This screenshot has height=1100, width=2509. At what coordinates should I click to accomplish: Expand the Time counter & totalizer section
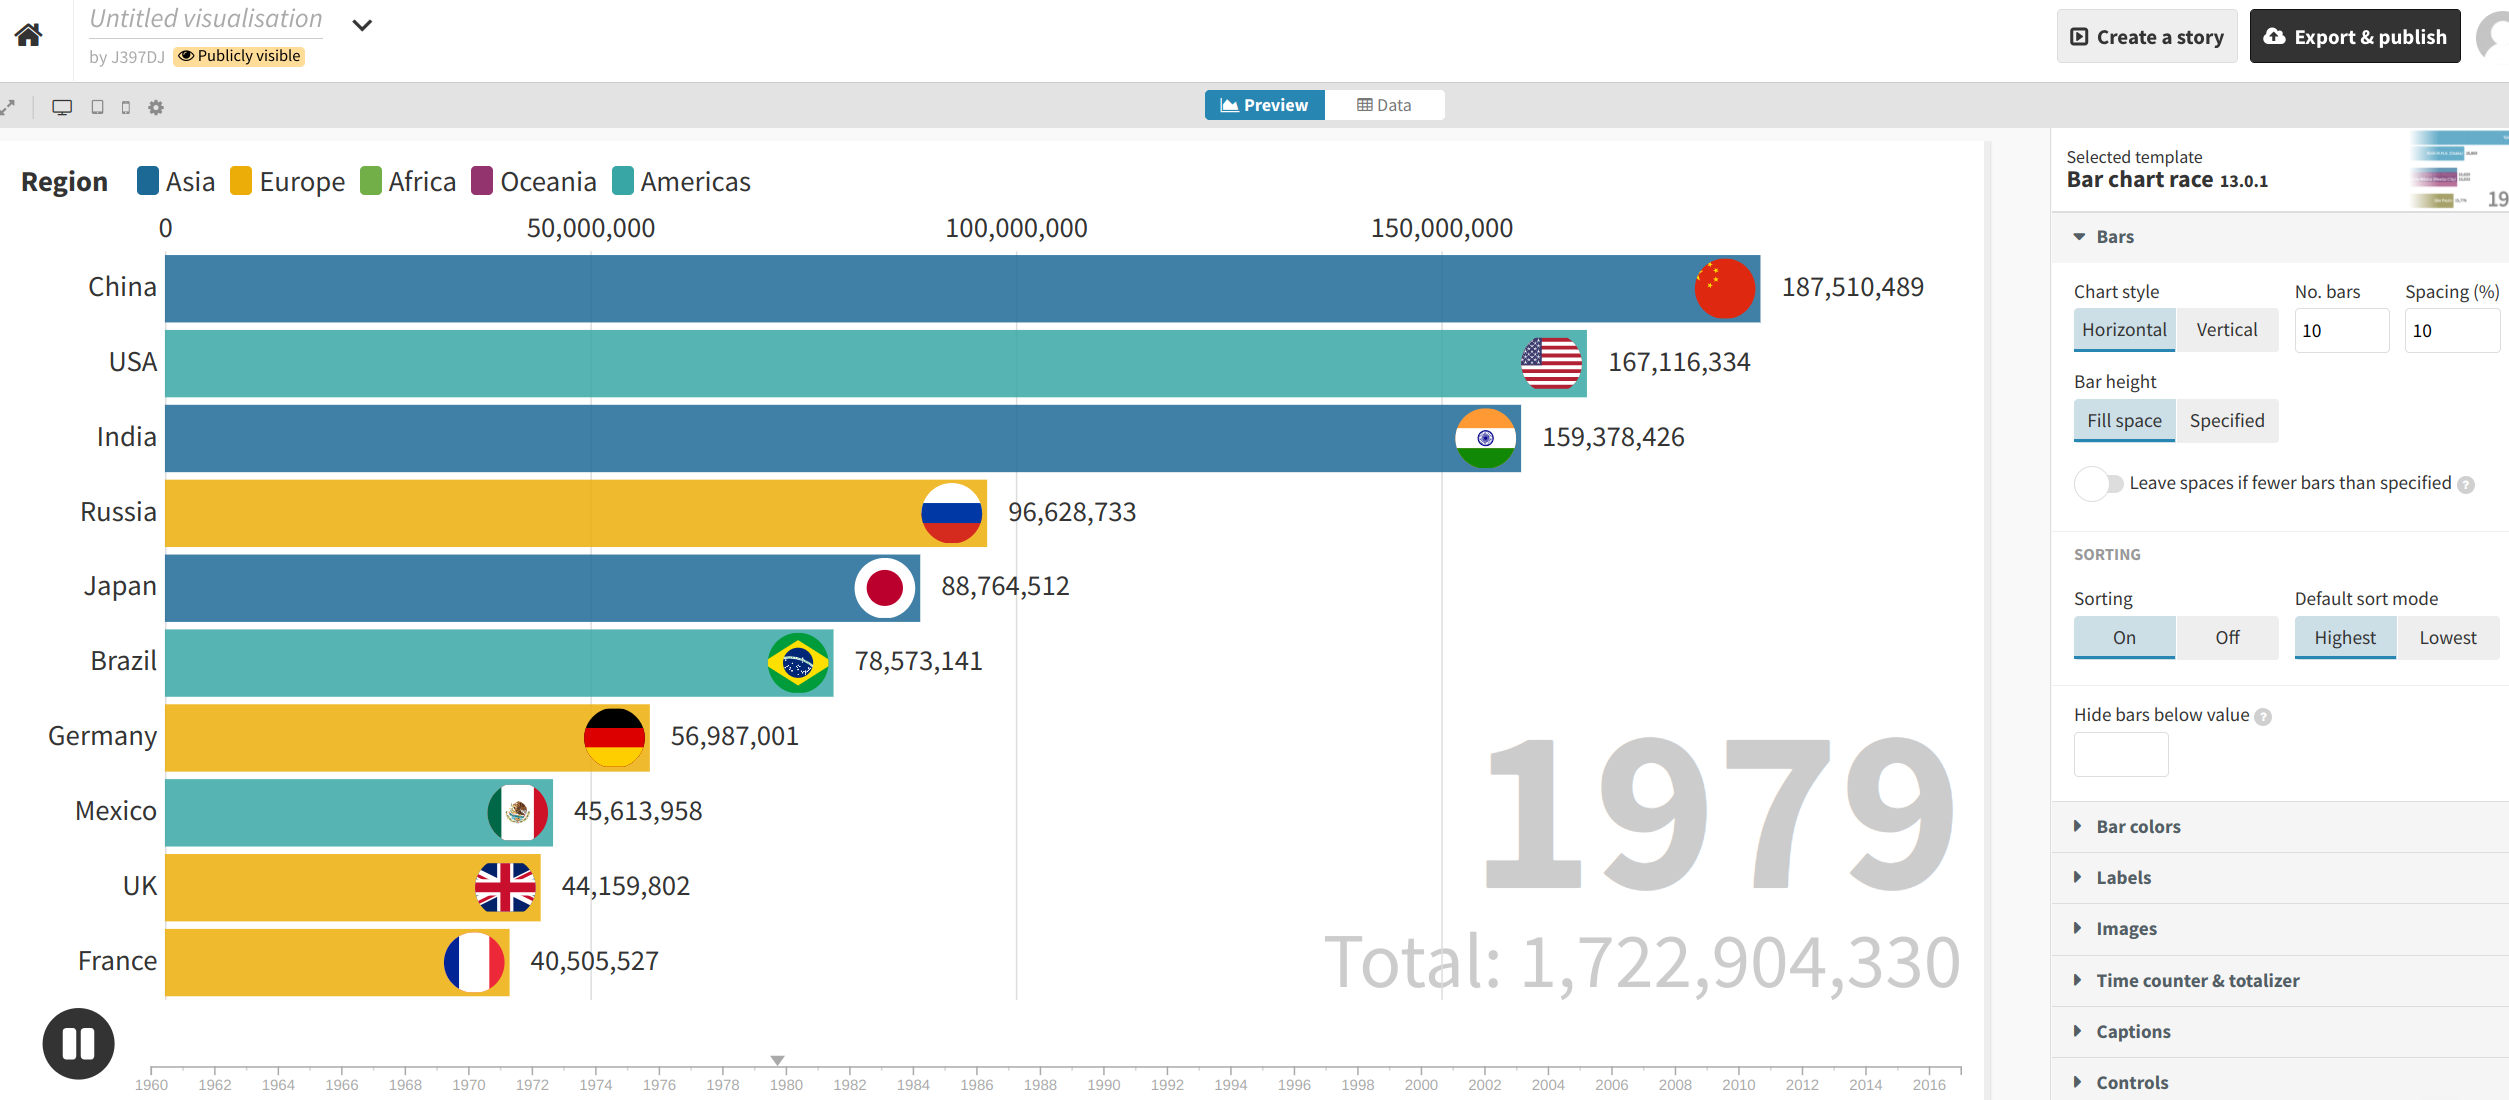tap(2197, 981)
